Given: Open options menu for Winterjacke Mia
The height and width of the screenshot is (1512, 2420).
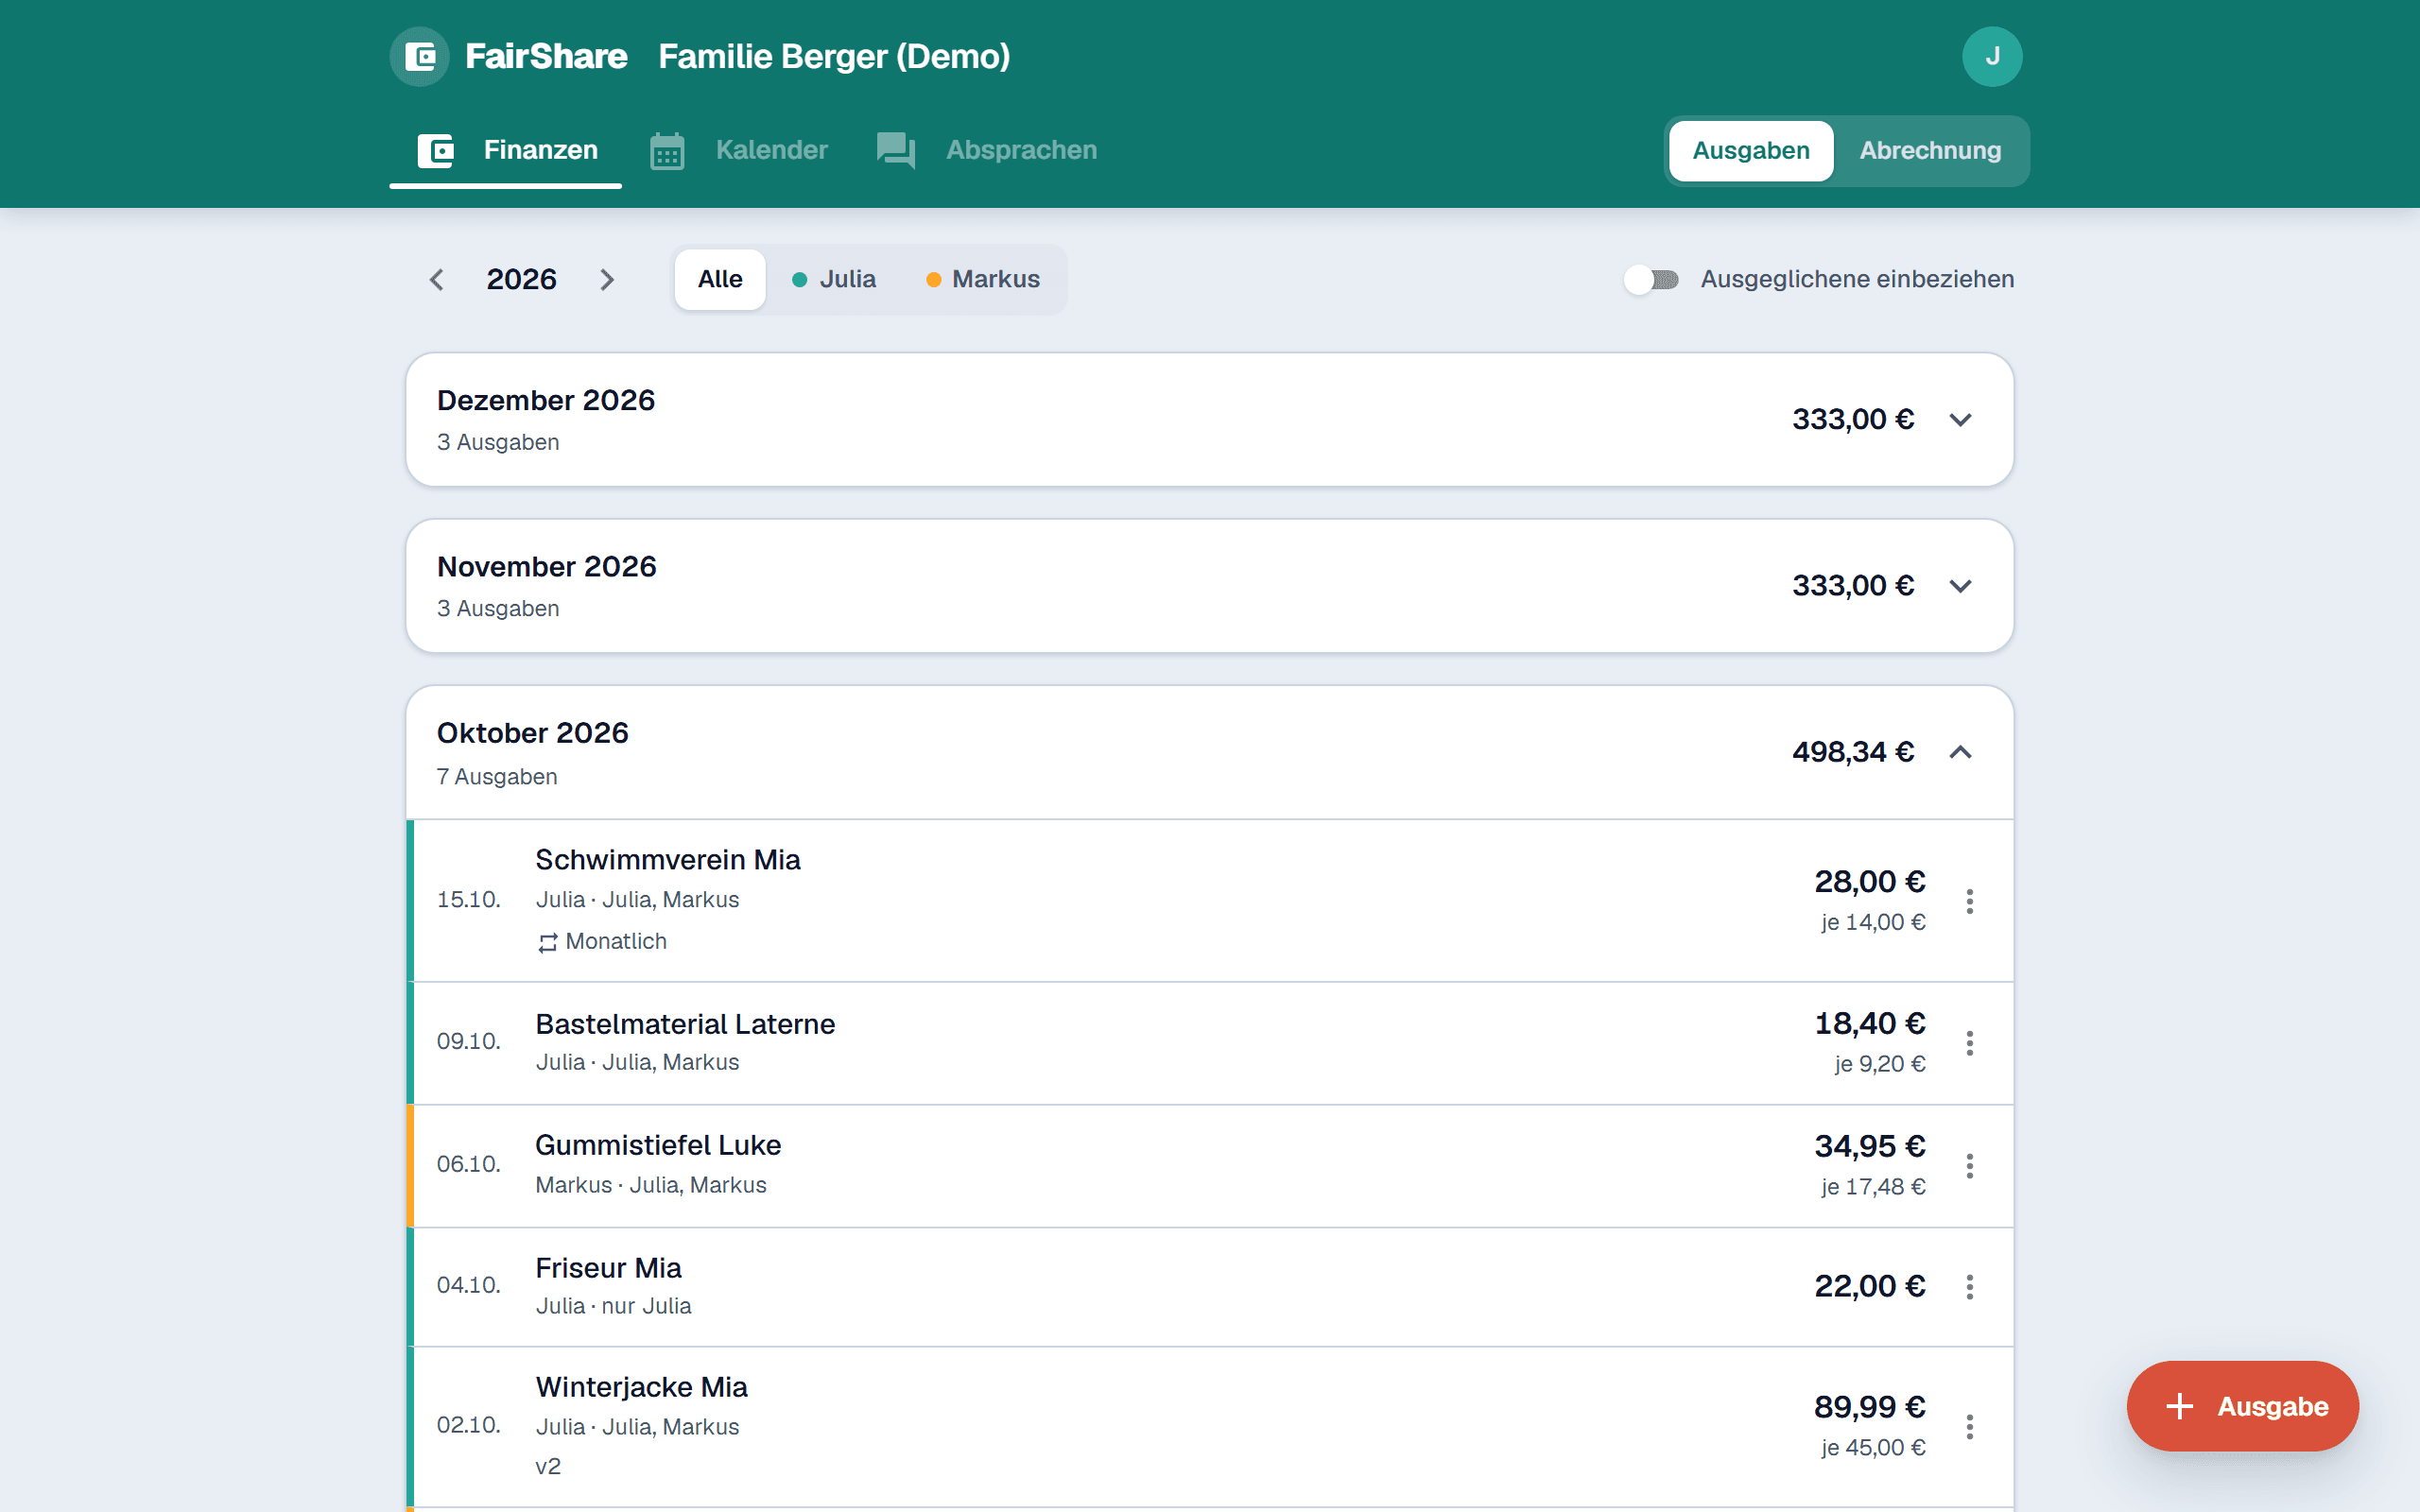Looking at the screenshot, I should tap(1969, 1427).
